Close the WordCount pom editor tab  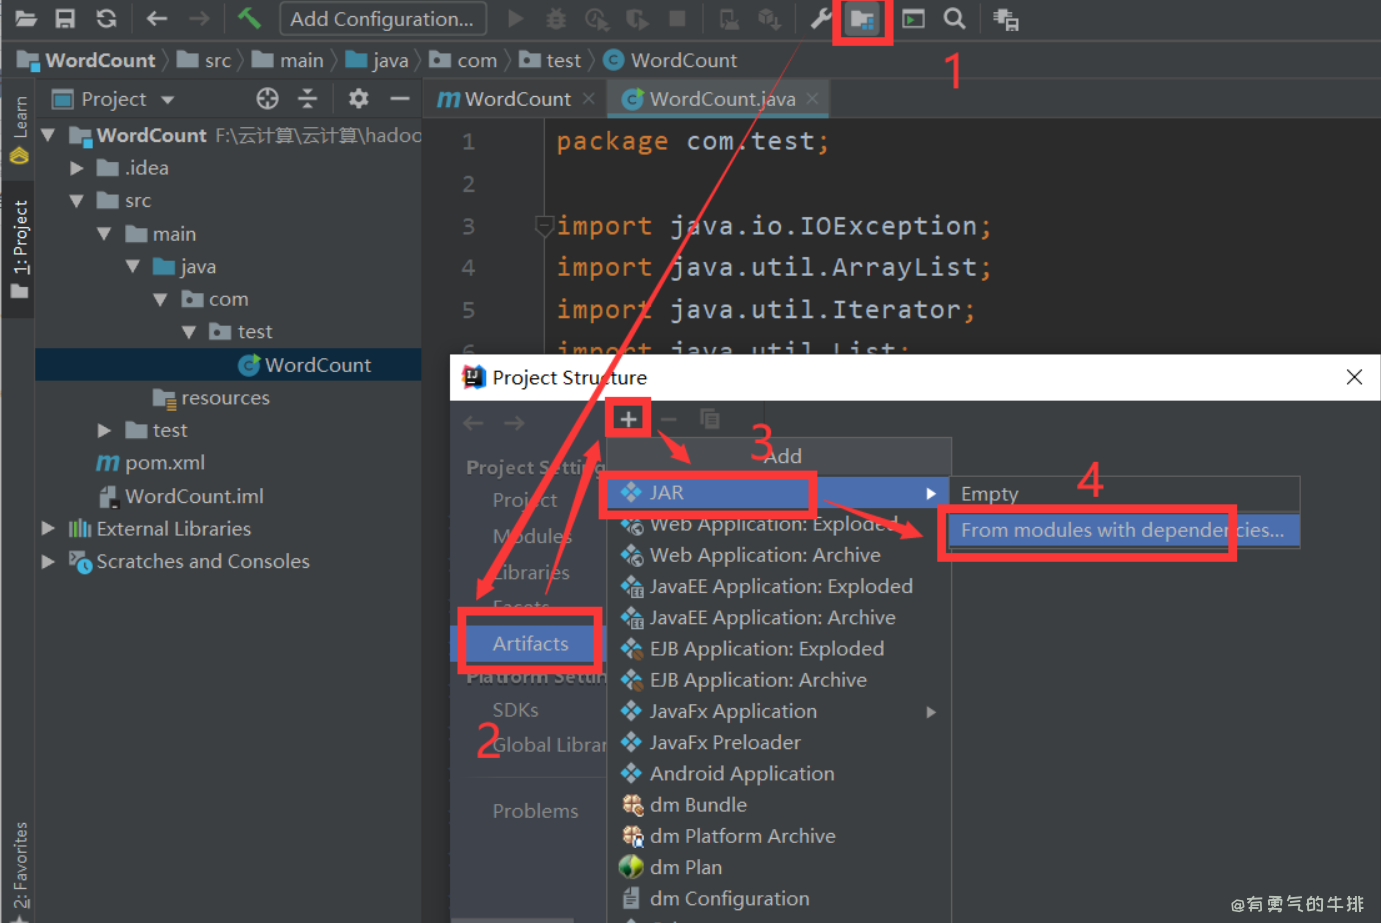click(588, 98)
